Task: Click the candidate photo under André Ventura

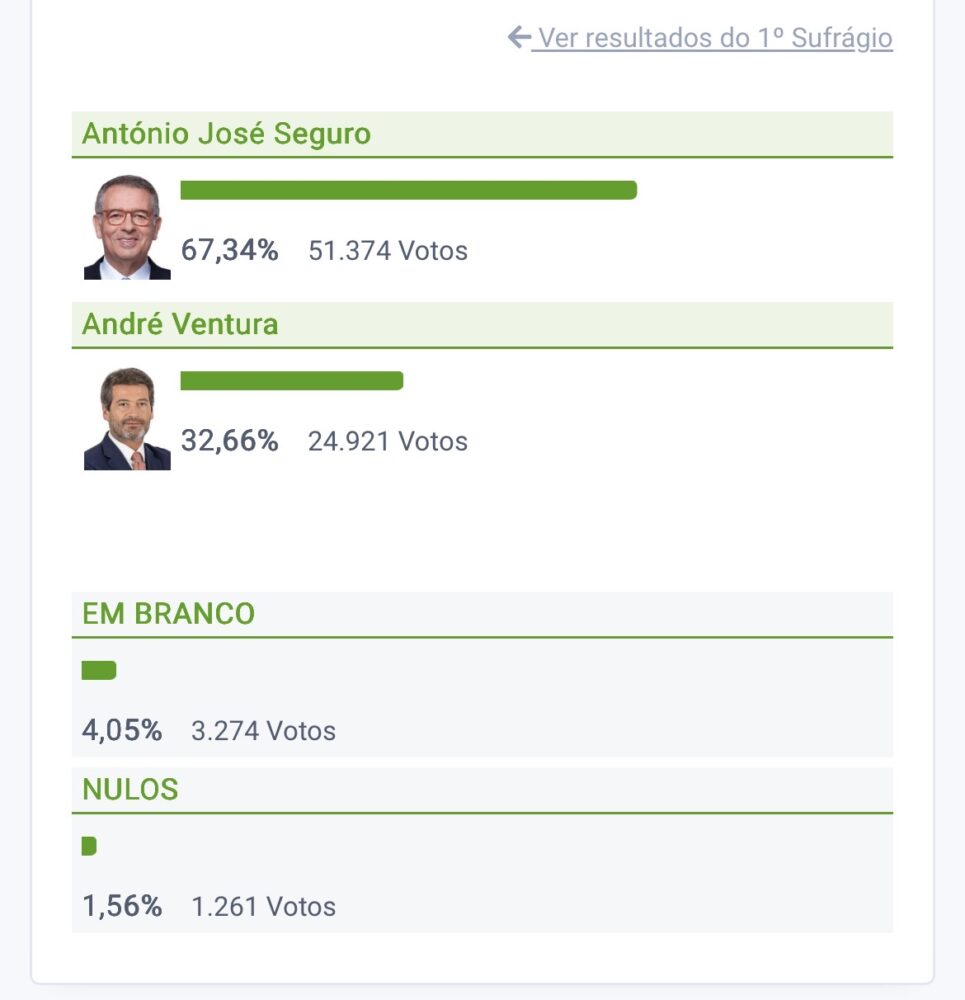Action: (x=127, y=419)
